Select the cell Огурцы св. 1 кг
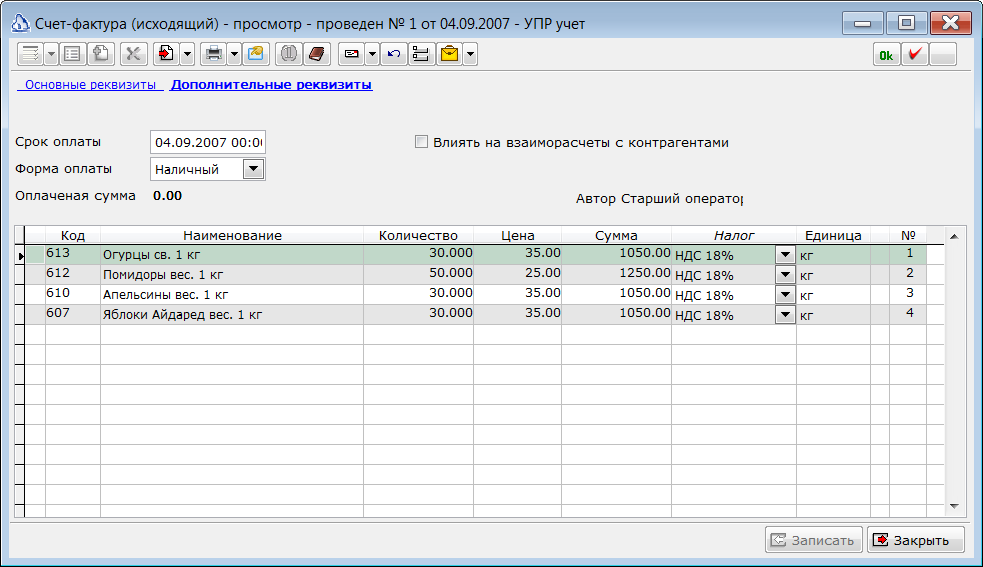 click(x=232, y=255)
